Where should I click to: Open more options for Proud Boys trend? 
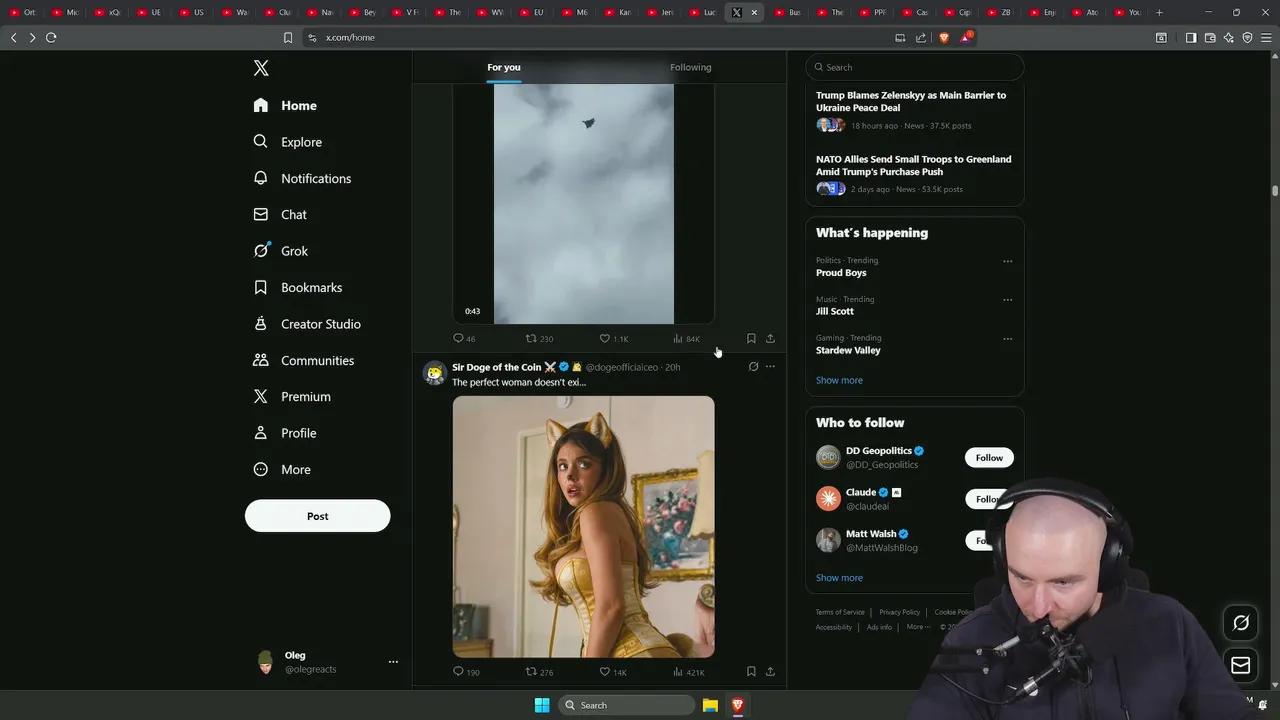[x=1007, y=261]
